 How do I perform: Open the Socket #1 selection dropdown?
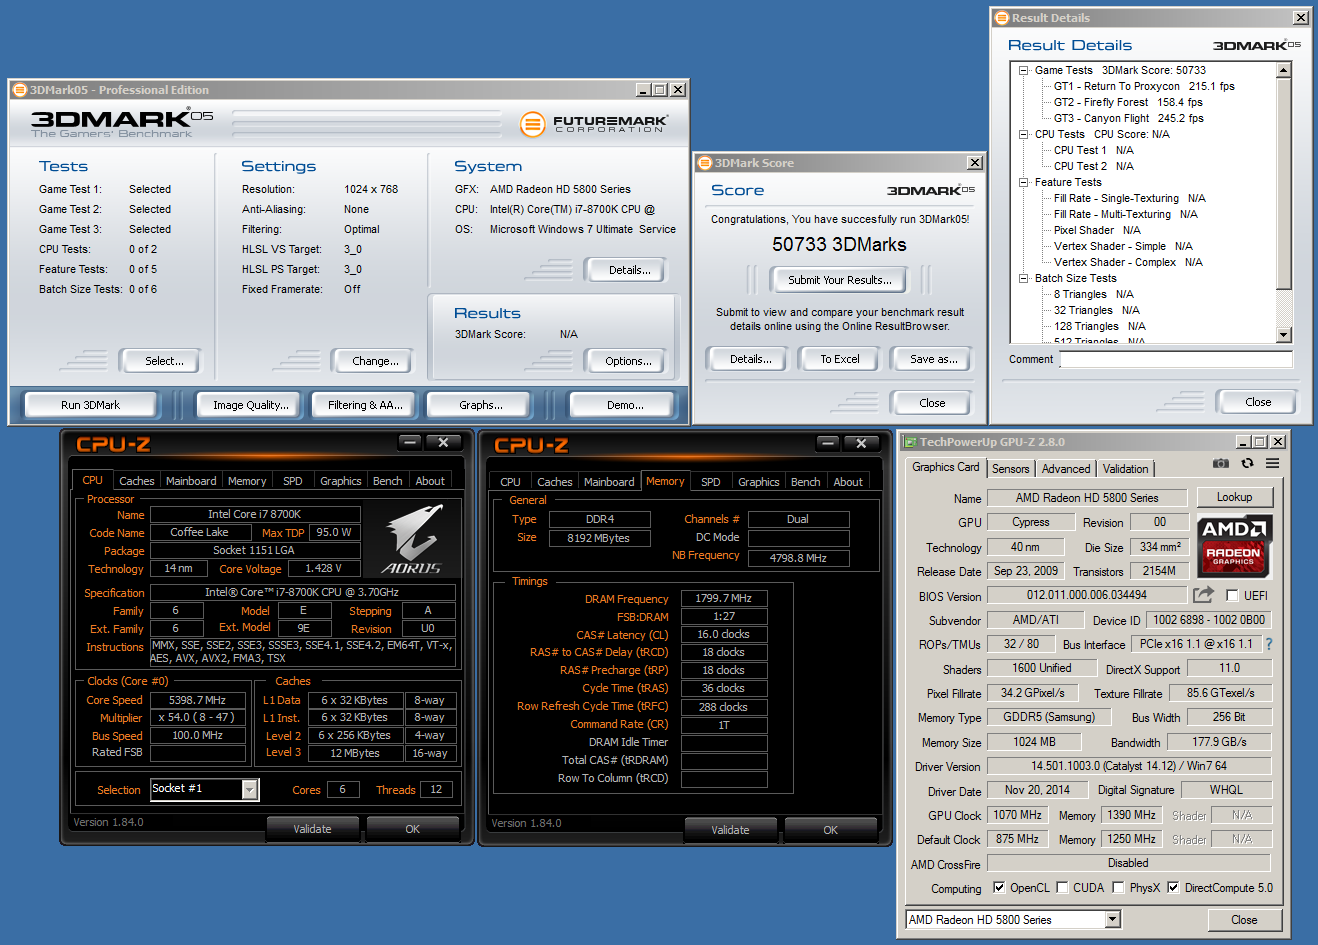(x=250, y=790)
